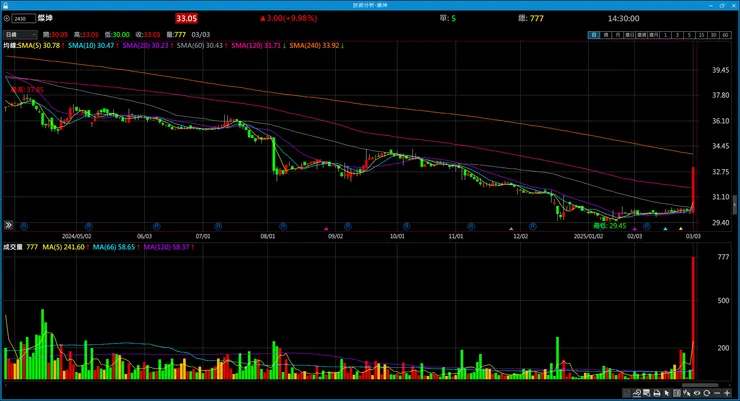Click the SMA(60) 30.43 indicator label
This screenshot has height=401, width=740.
[x=199, y=45]
